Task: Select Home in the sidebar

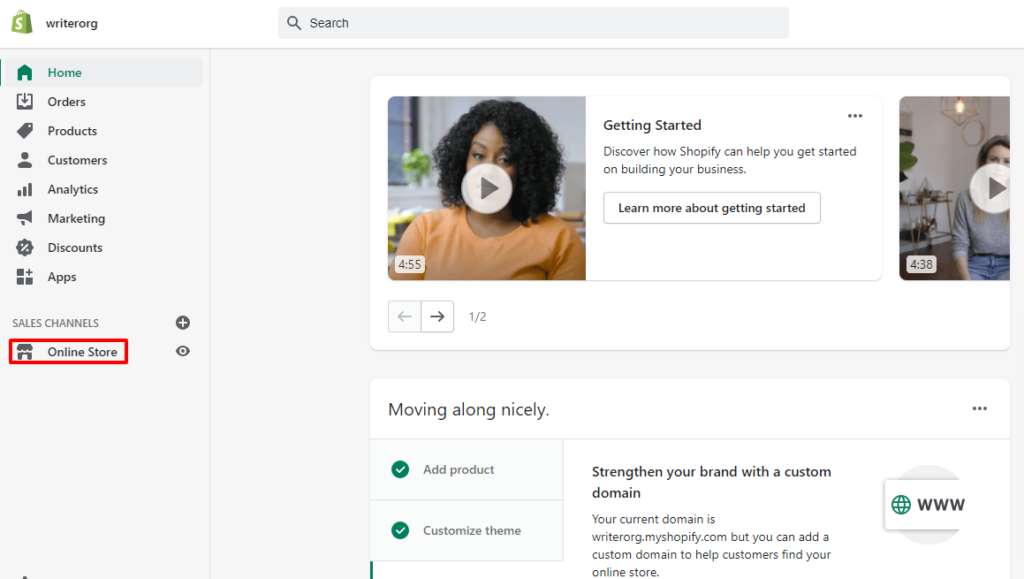Action: click(64, 73)
